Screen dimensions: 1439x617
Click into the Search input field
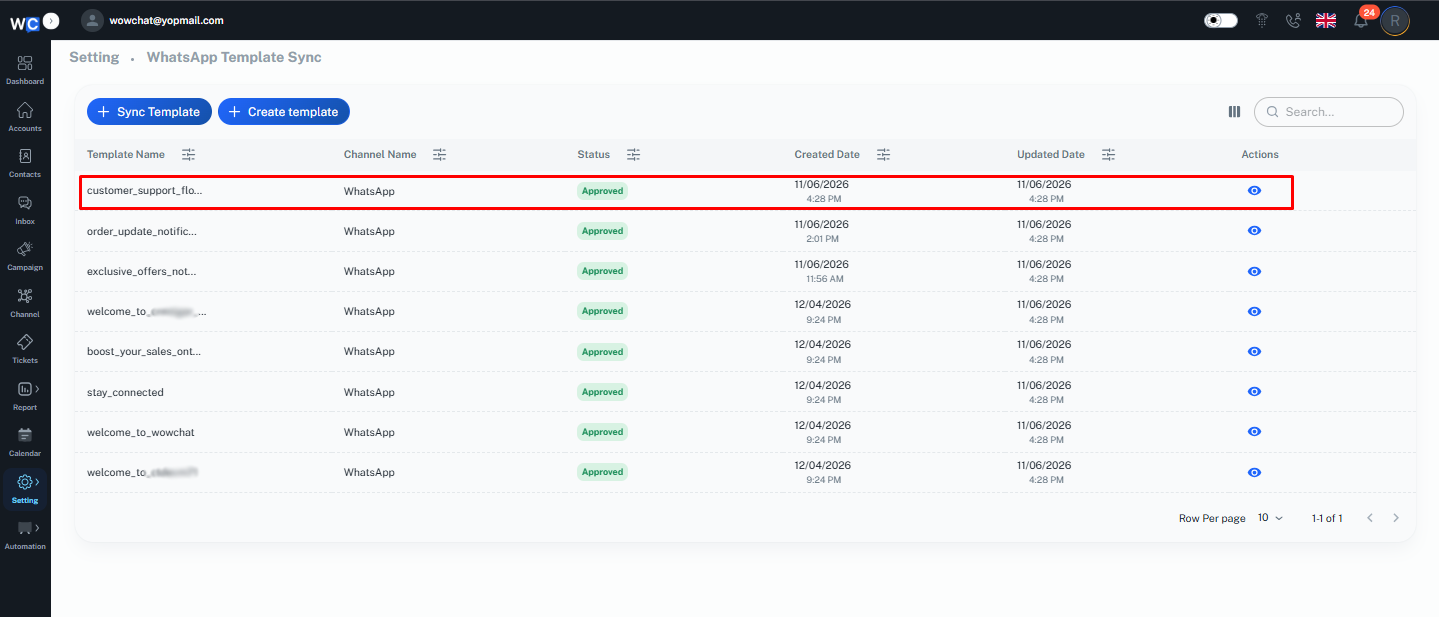pos(1329,112)
